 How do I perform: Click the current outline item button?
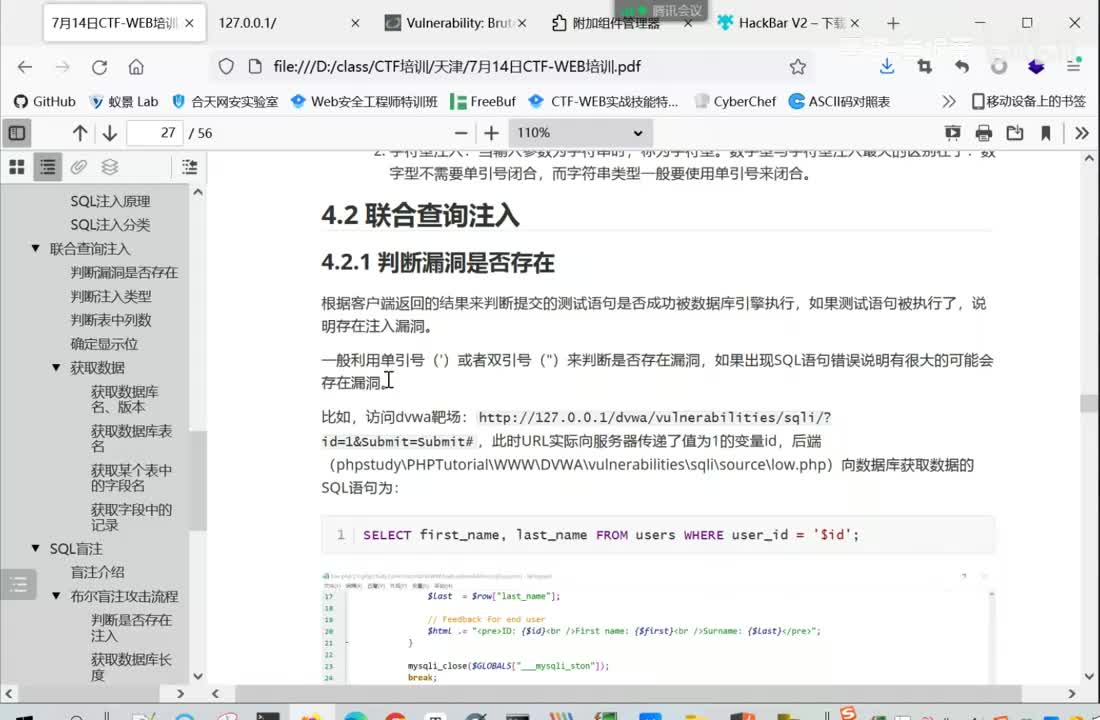click(189, 166)
